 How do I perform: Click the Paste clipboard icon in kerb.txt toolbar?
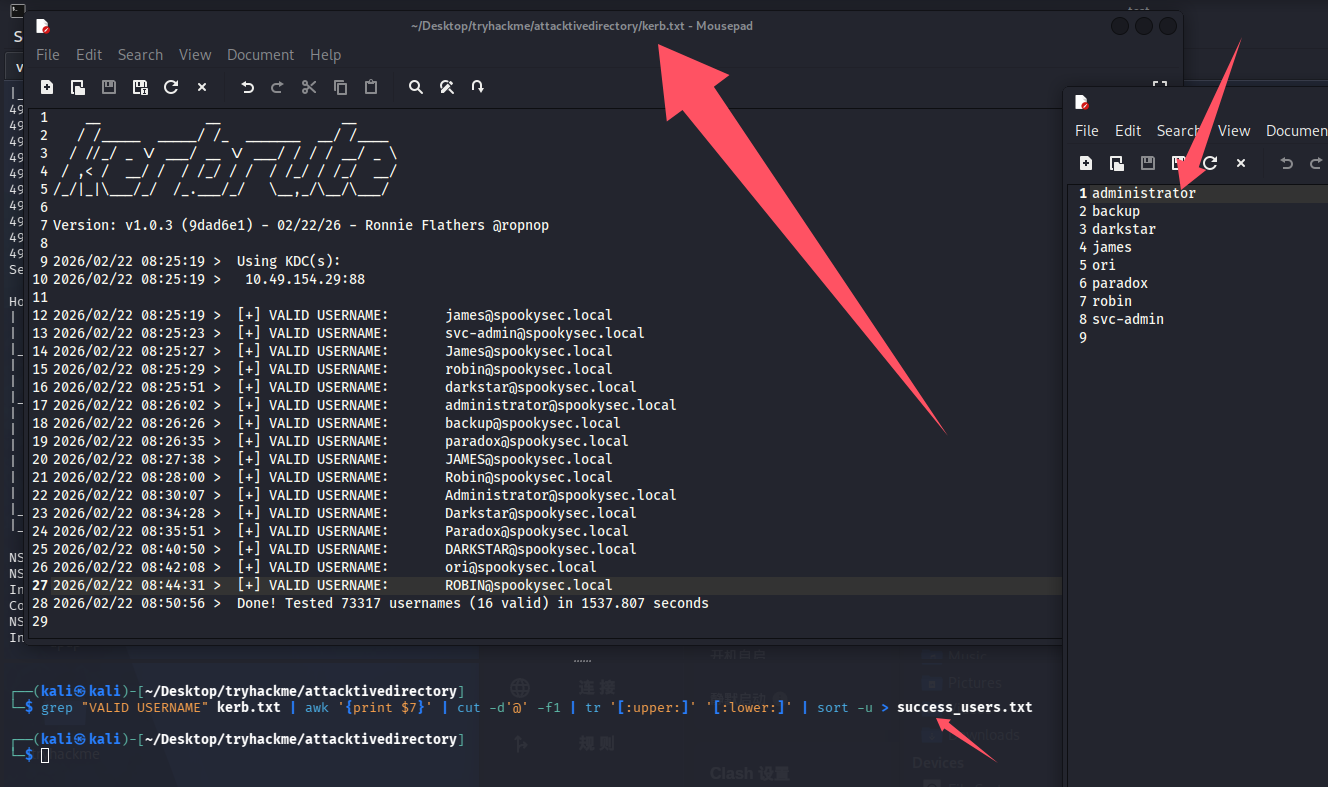pos(371,88)
